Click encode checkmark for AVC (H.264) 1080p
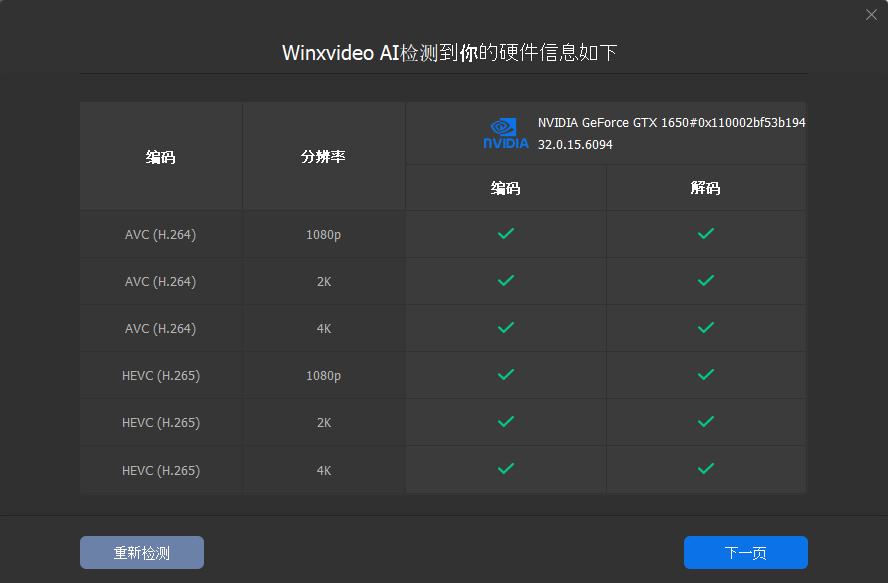The image size is (888, 583). pyautogui.click(x=506, y=234)
